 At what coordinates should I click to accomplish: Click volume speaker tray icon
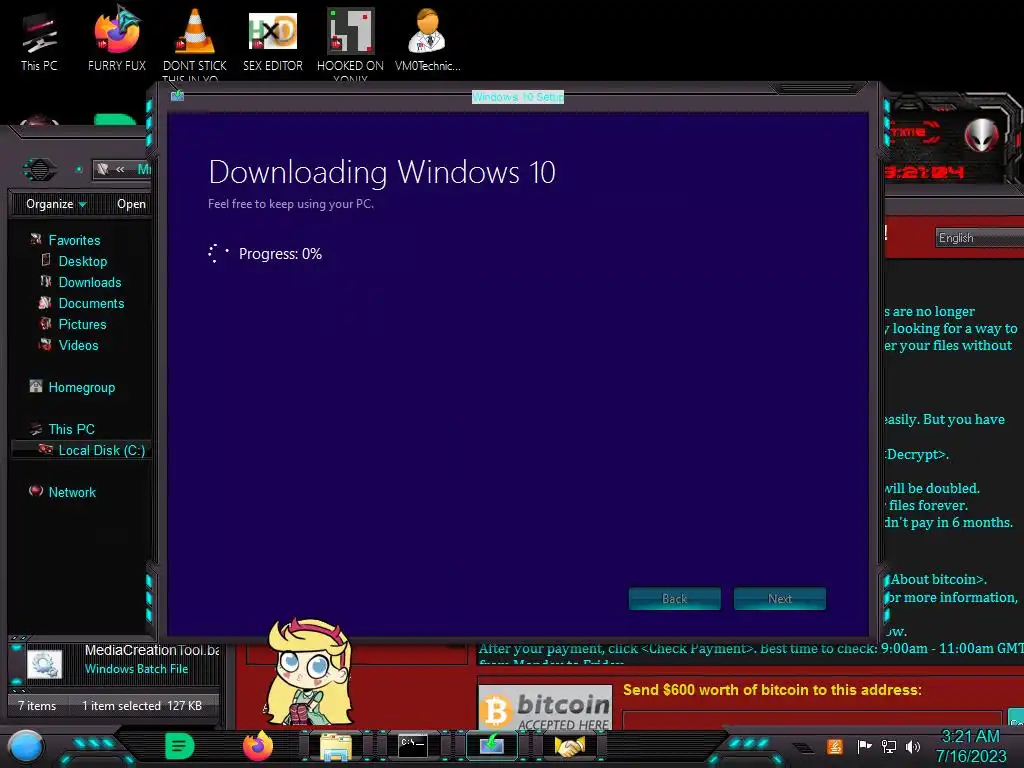pyautogui.click(x=913, y=746)
